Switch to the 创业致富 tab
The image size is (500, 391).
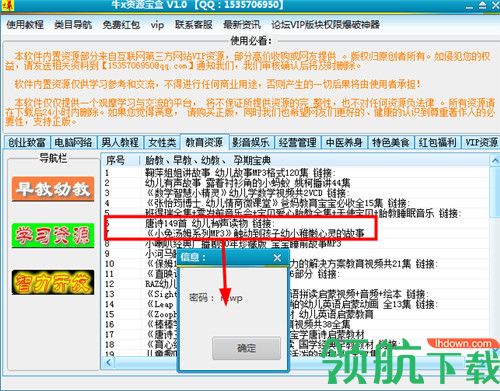coord(27,143)
